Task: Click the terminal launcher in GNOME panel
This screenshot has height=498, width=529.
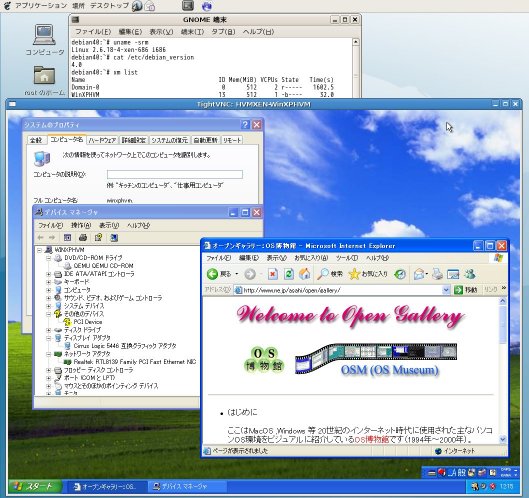Action: (188, 5)
